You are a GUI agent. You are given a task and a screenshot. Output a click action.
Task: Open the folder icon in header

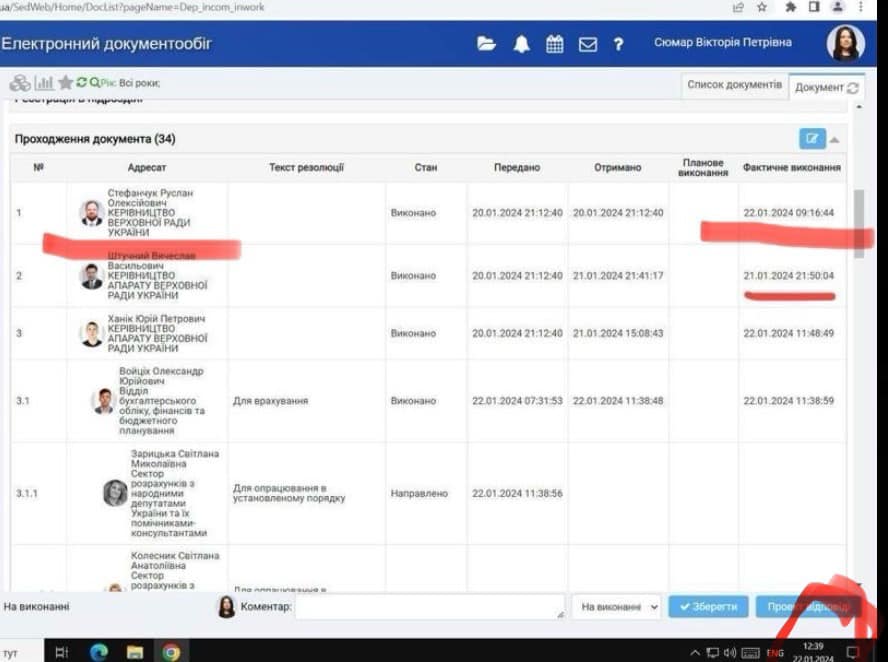click(x=486, y=44)
